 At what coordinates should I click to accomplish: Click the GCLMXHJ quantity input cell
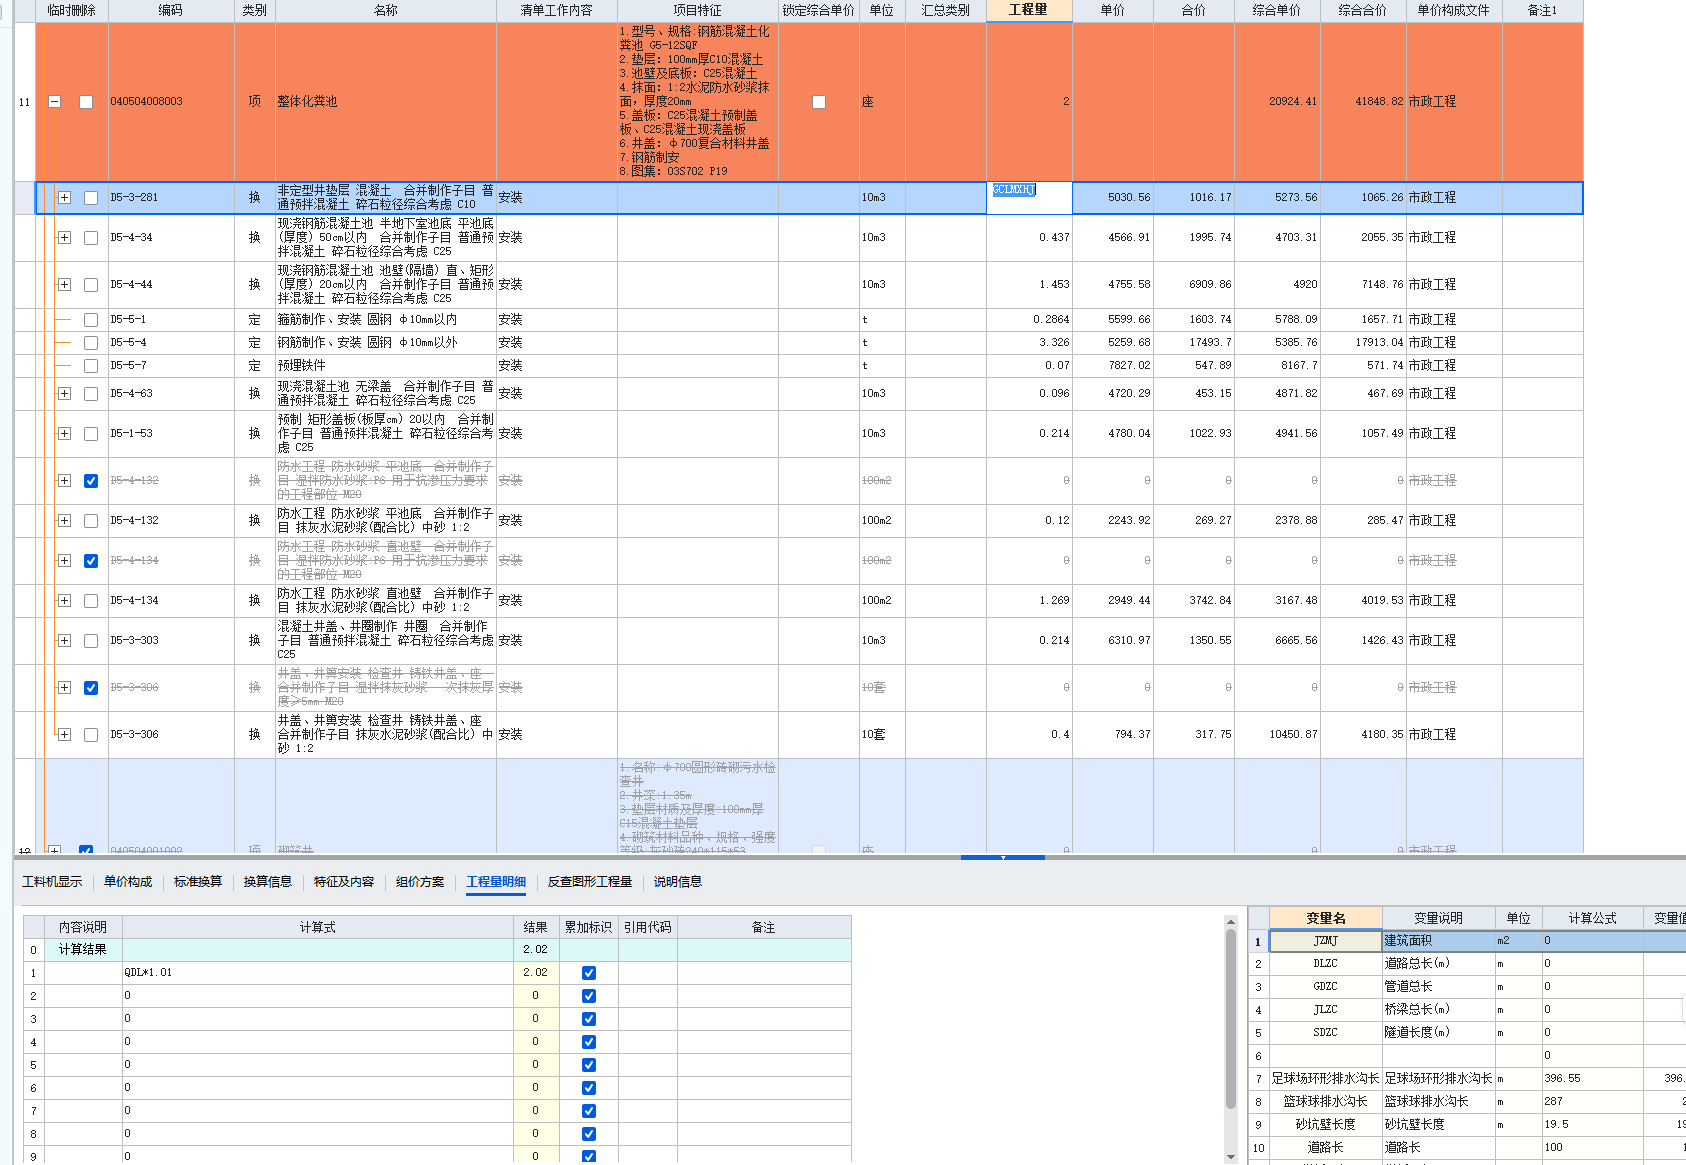1029,198
